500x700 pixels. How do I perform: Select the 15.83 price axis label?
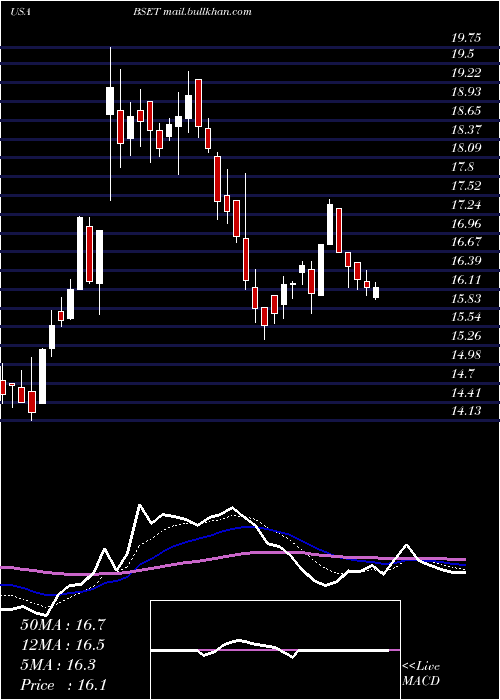click(x=466, y=298)
